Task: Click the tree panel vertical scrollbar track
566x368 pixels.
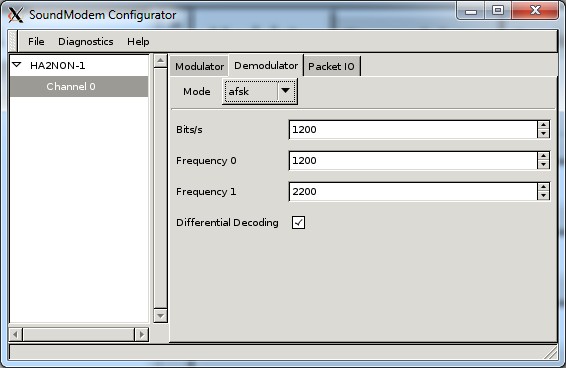Action: (160, 188)
